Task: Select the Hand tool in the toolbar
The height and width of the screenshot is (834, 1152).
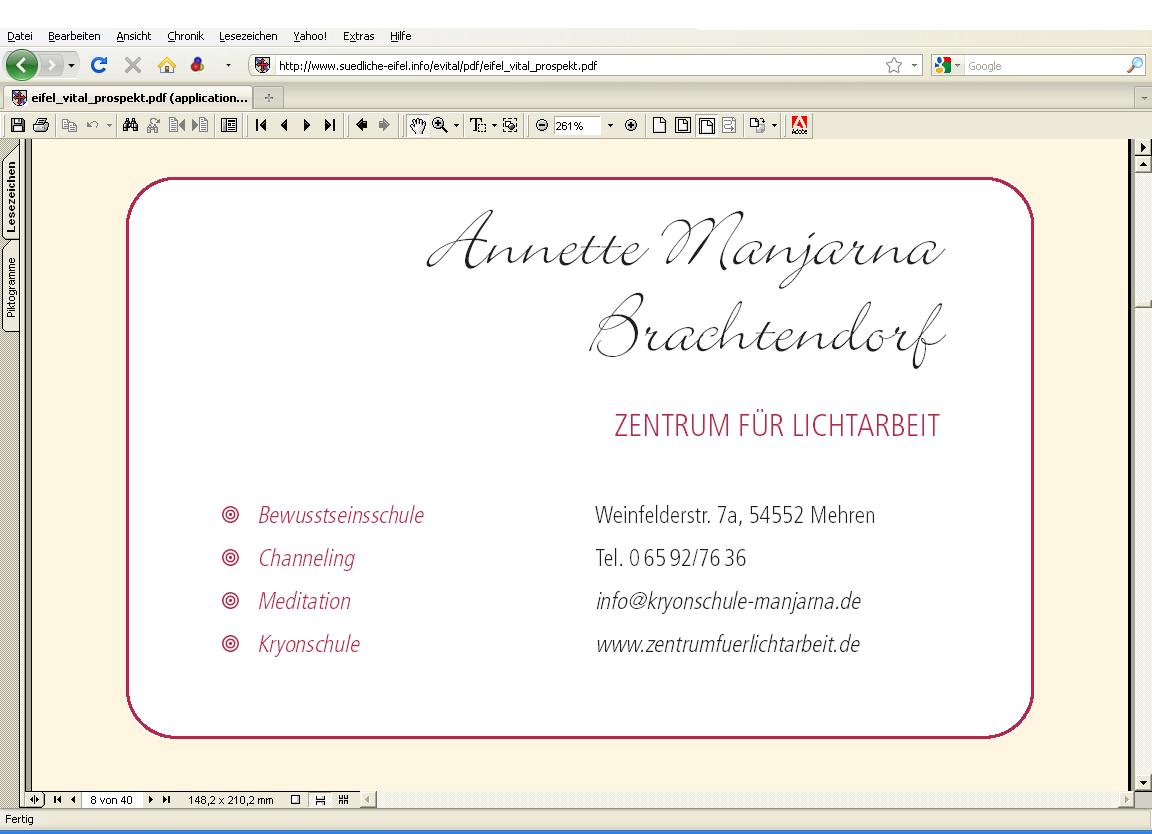Action: [417, 126]
